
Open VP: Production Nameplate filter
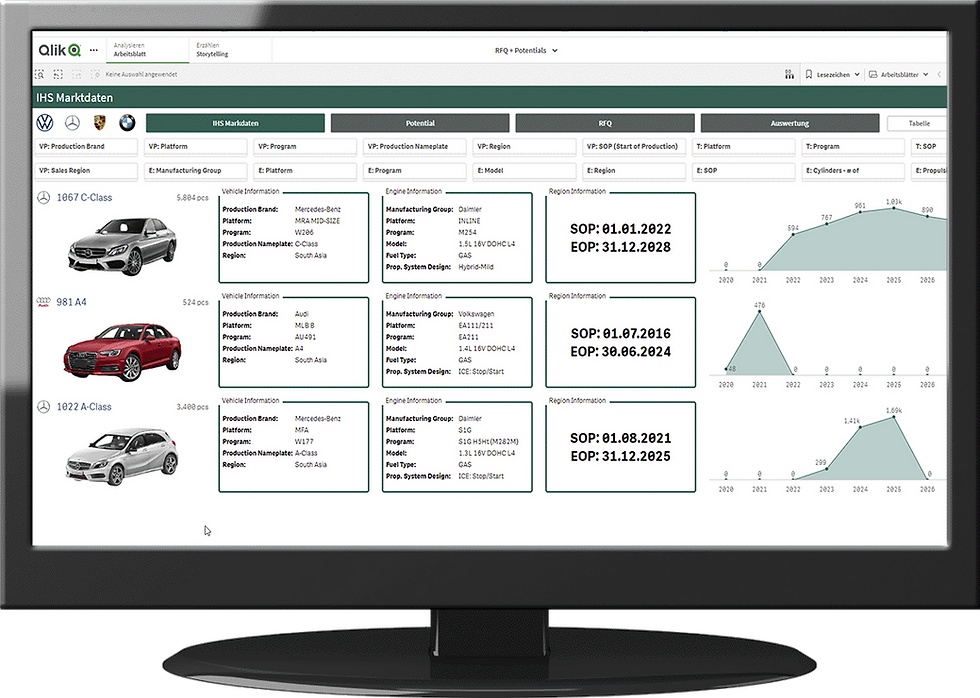coord(415,146)
